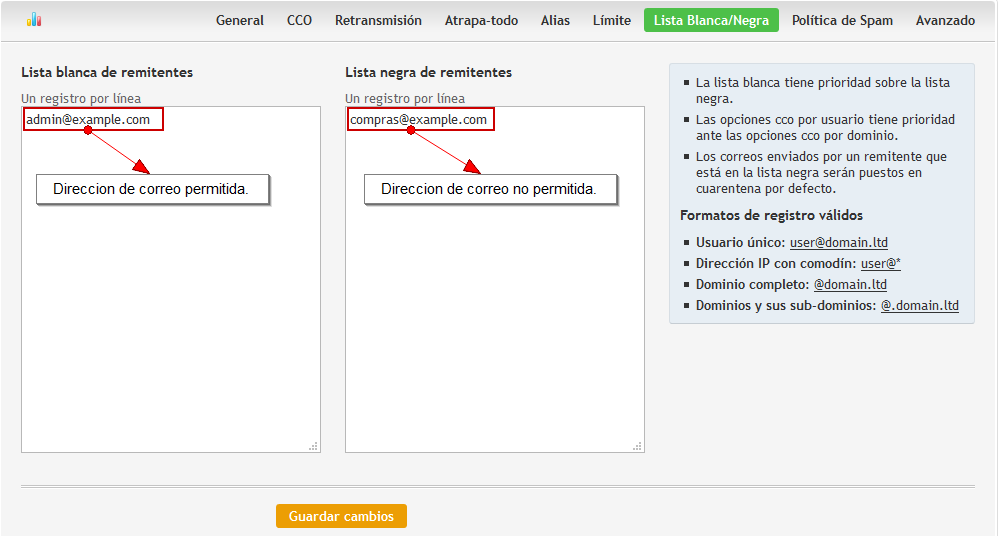Select the Atrapa-todo tab
The image size is (998, 536).
(x=481, y=20)
